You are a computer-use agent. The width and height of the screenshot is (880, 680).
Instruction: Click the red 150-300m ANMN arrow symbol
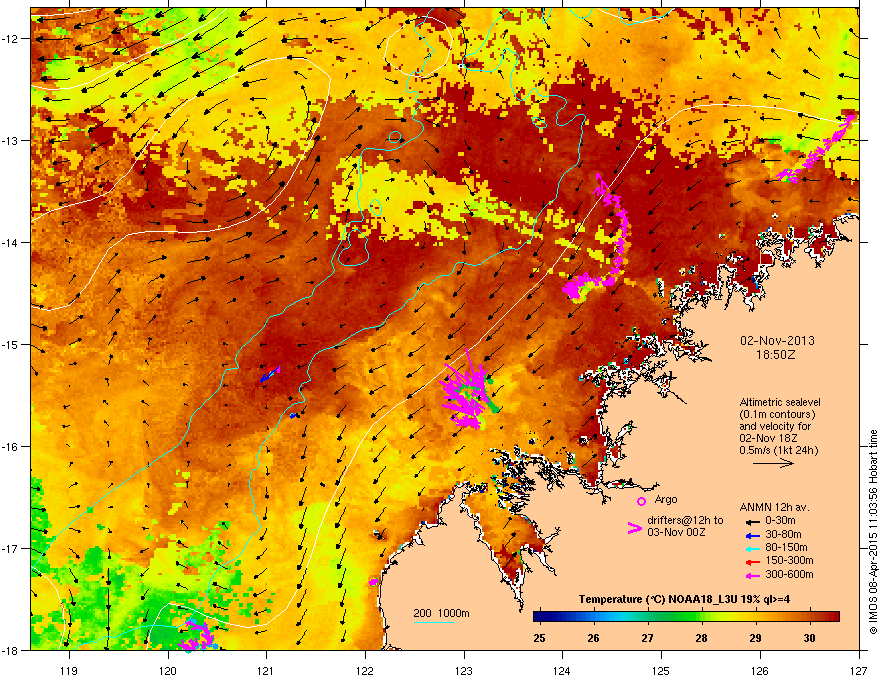(x=751, y=561)
